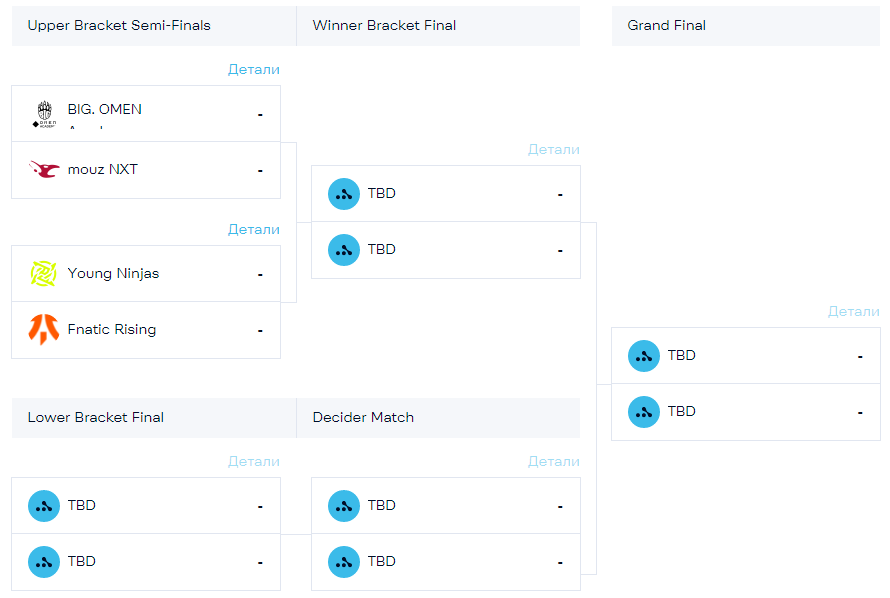Viewport: 890px width, 598px height.
Task: Open Детали link of the Grand Final match
Action: point(854,311)
